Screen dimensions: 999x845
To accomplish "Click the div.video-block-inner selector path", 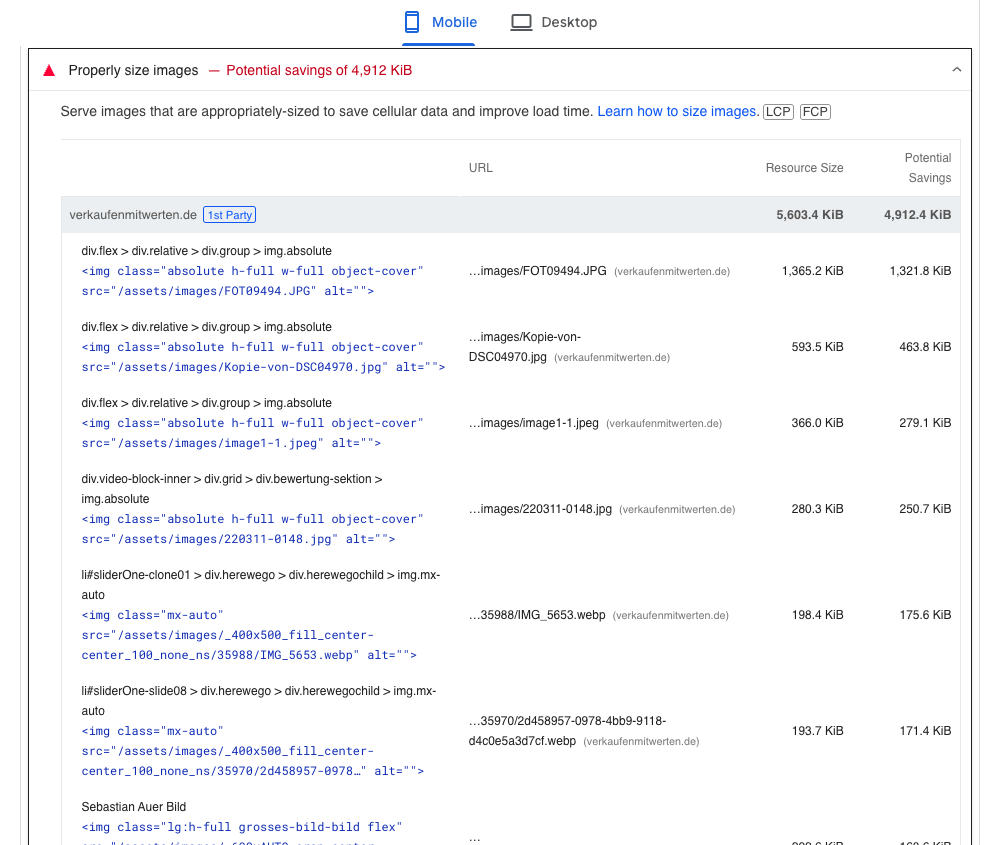I will [x=232, y=489].
